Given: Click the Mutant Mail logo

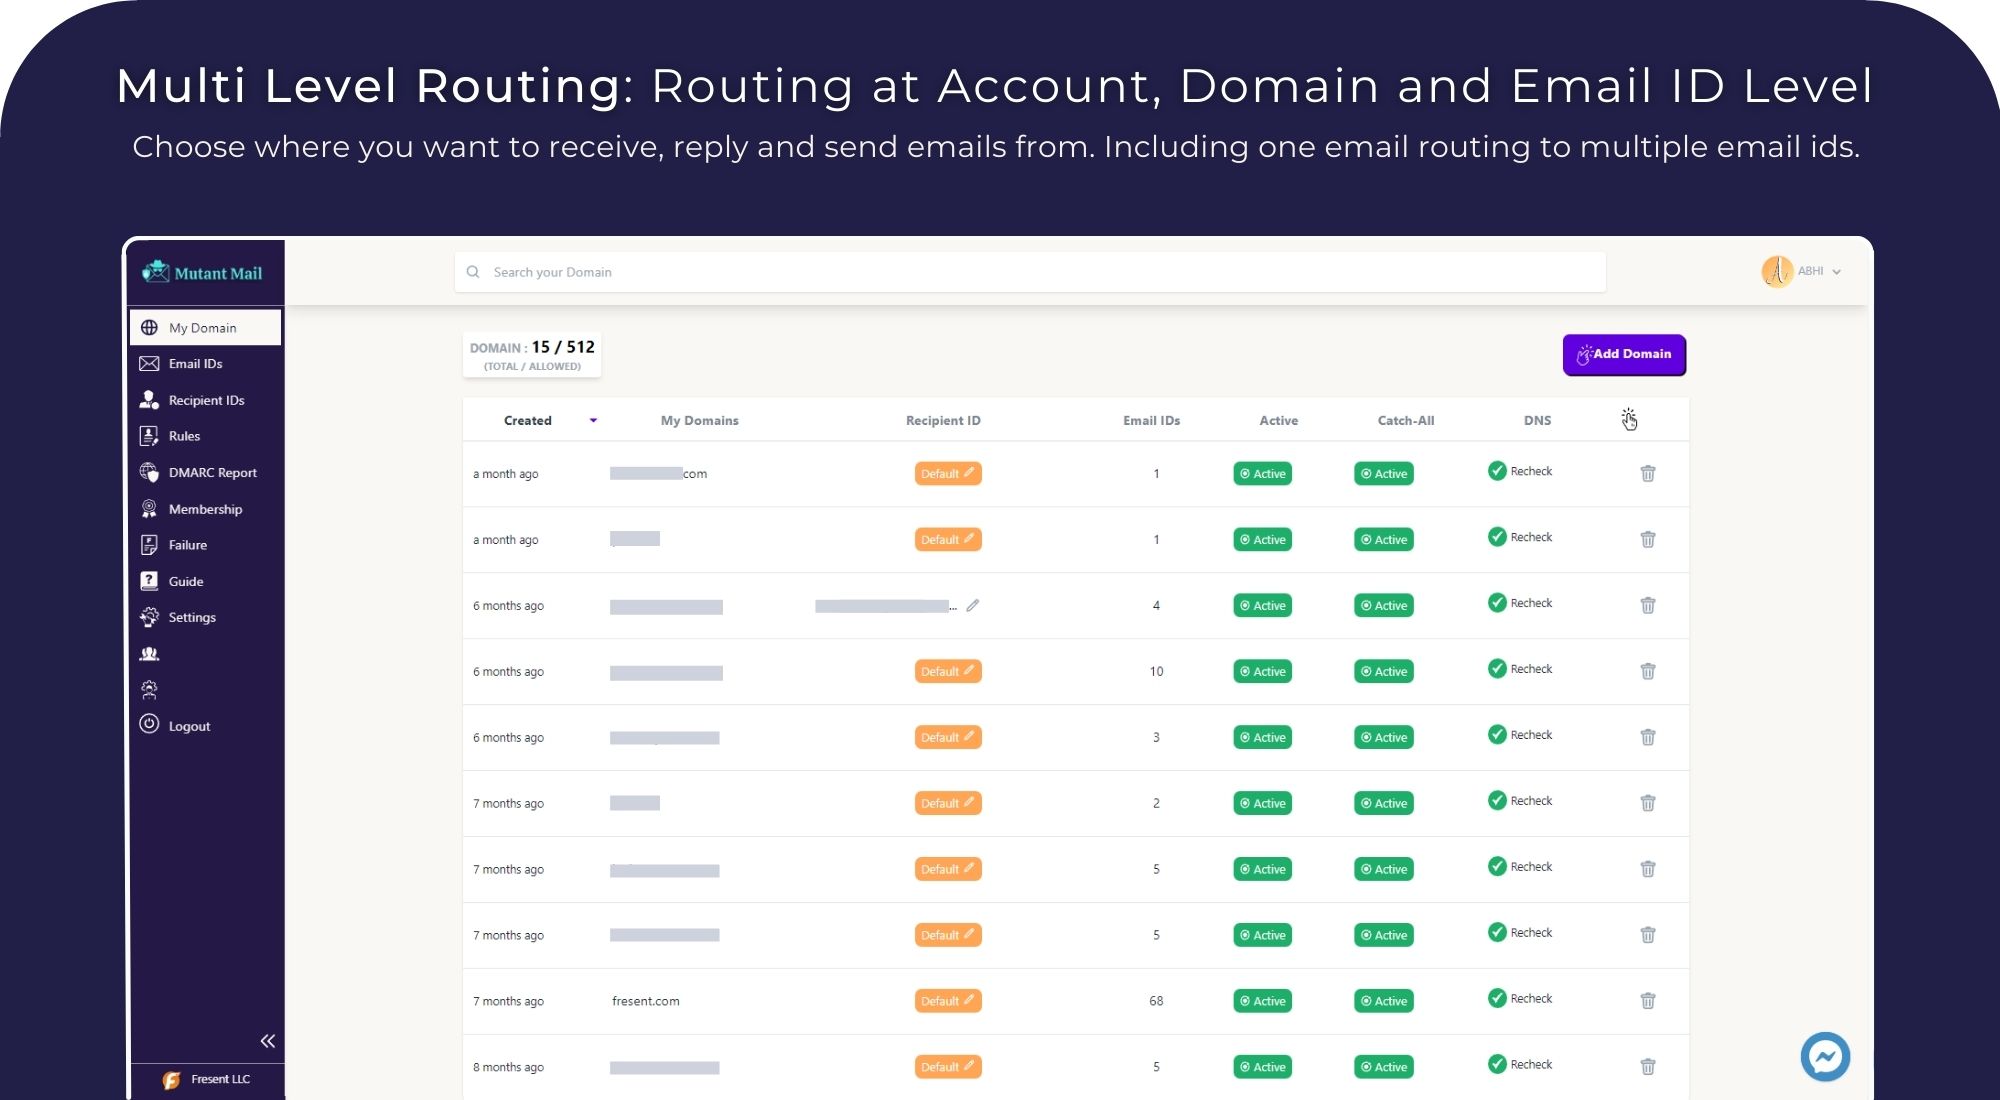Looking at the screenshot, I should (x=205, y=272).
